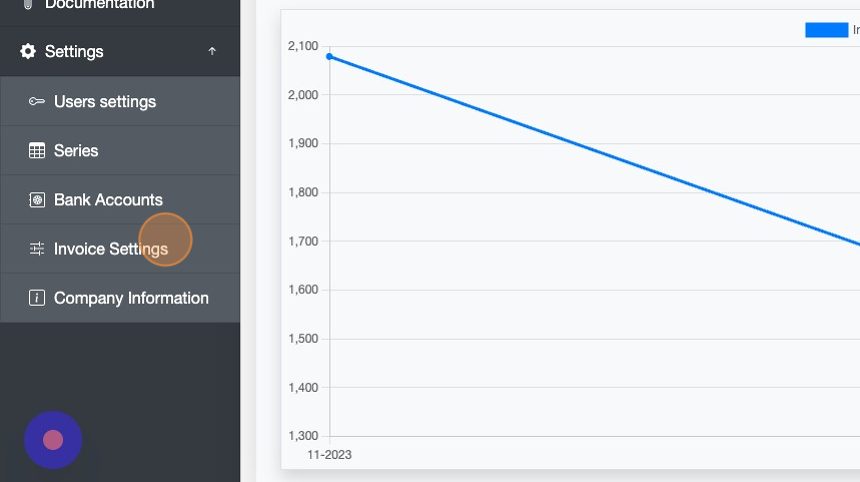Click the 11-2023 x-axis label
The image size is (860, 482).
[329, 455]
